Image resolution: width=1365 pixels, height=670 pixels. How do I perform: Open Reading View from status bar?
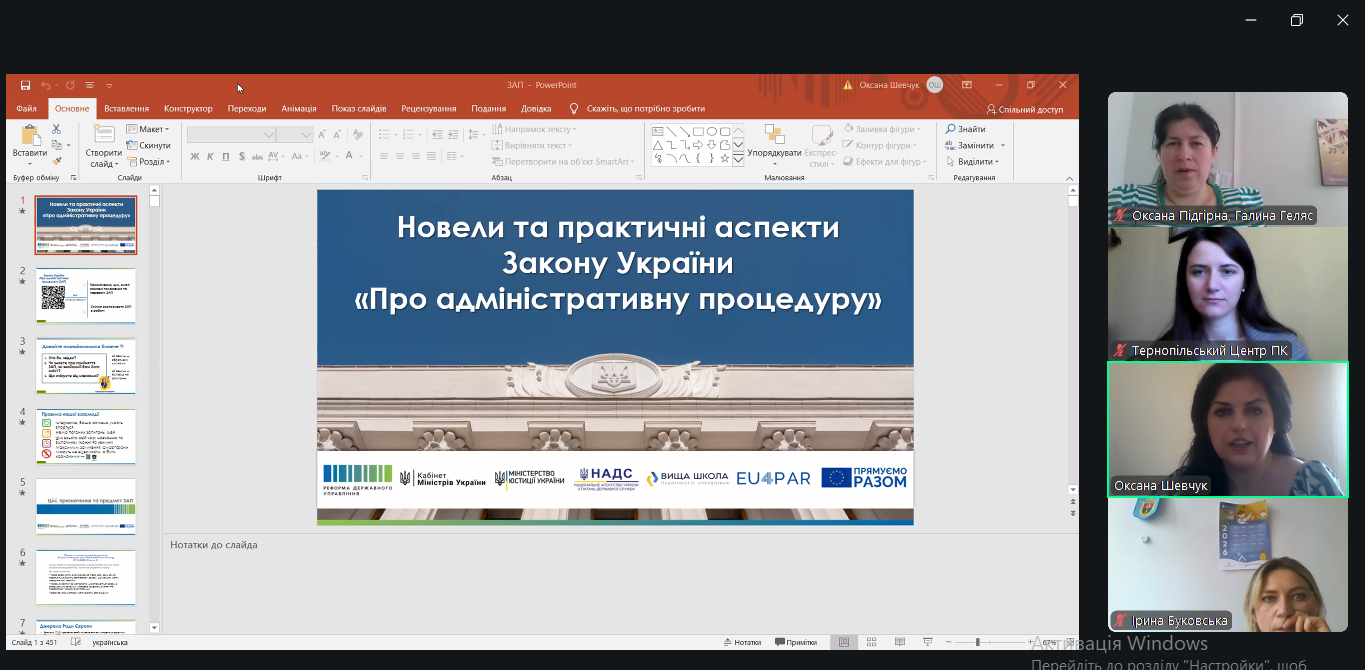(900, 642)
